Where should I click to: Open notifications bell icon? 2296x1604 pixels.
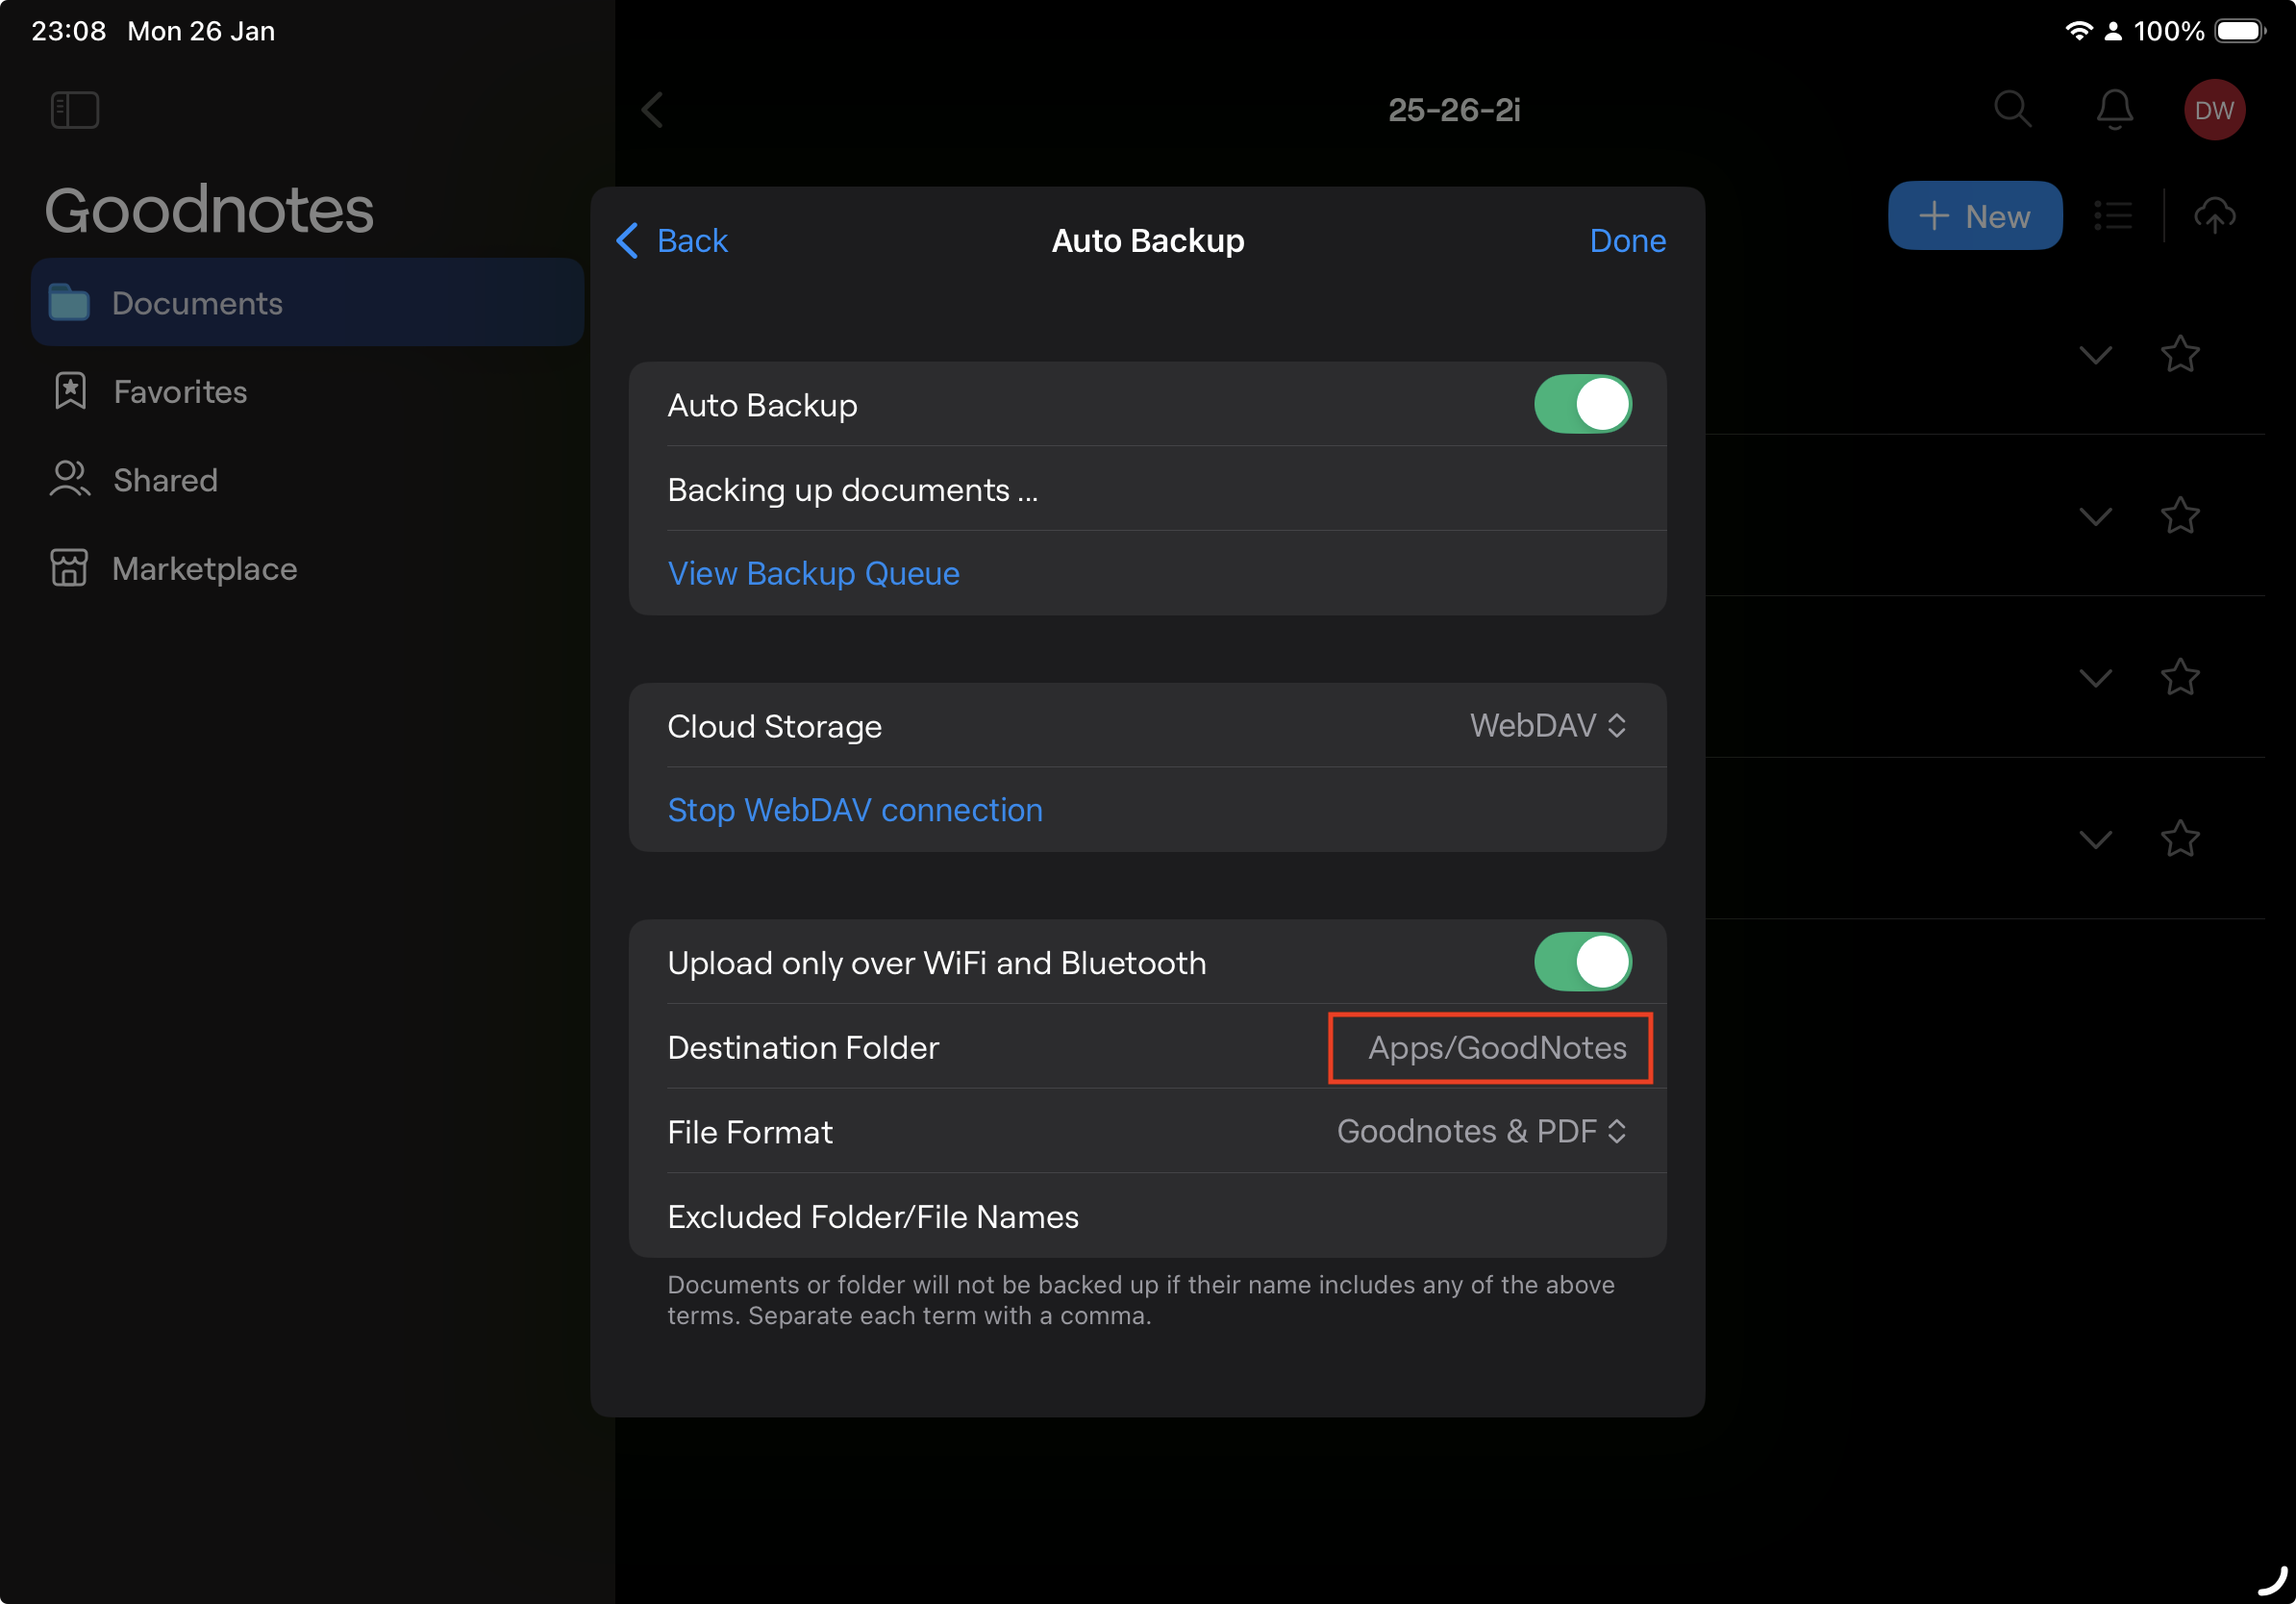click(2114, 109)
